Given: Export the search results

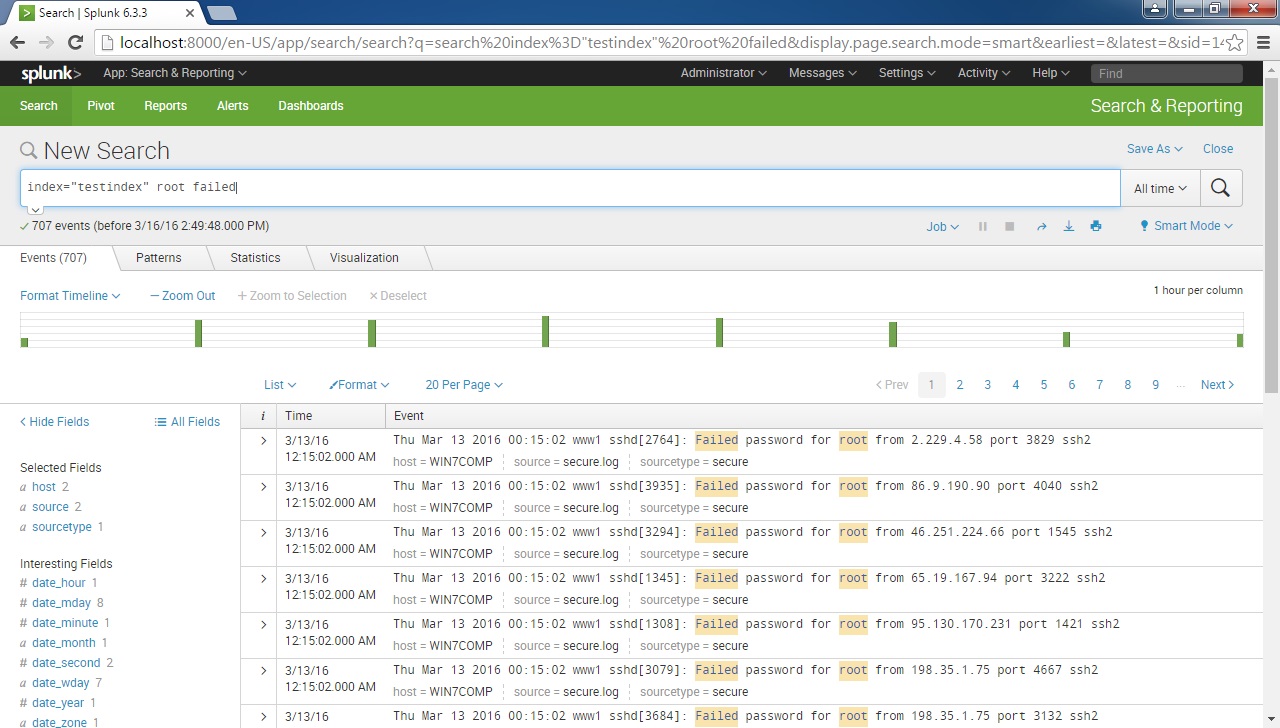Looking at the screenshot, I should (x=1068, y=226).
